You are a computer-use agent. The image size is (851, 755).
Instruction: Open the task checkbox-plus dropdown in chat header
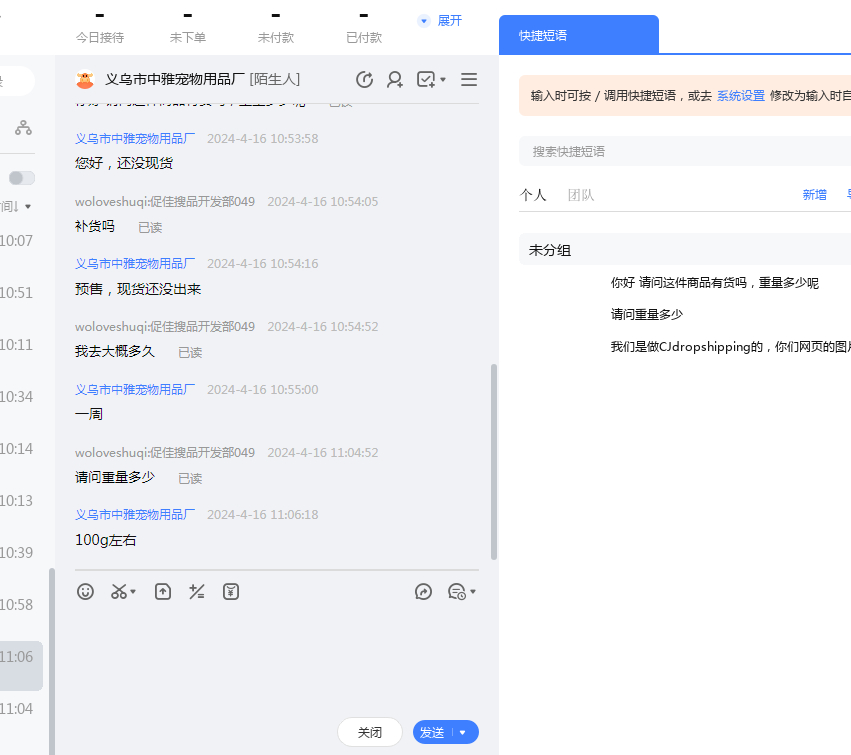coord(431,80)
